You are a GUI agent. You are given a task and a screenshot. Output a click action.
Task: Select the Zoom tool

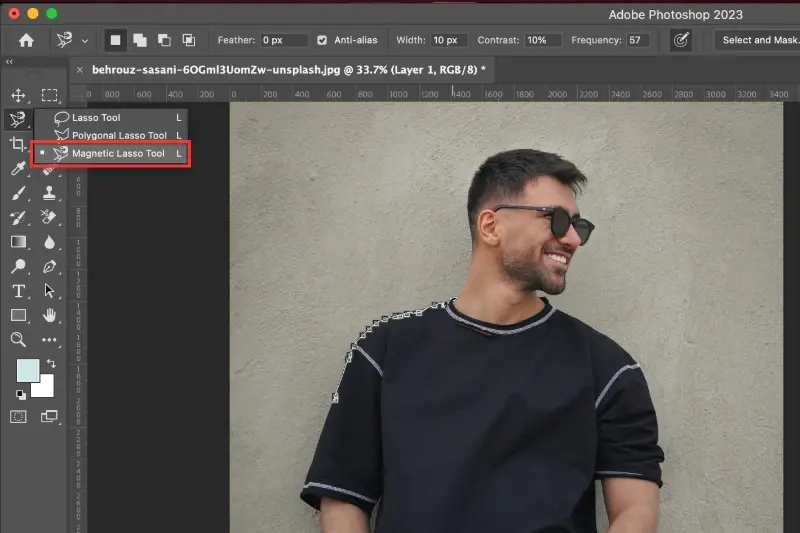[18, 340]
